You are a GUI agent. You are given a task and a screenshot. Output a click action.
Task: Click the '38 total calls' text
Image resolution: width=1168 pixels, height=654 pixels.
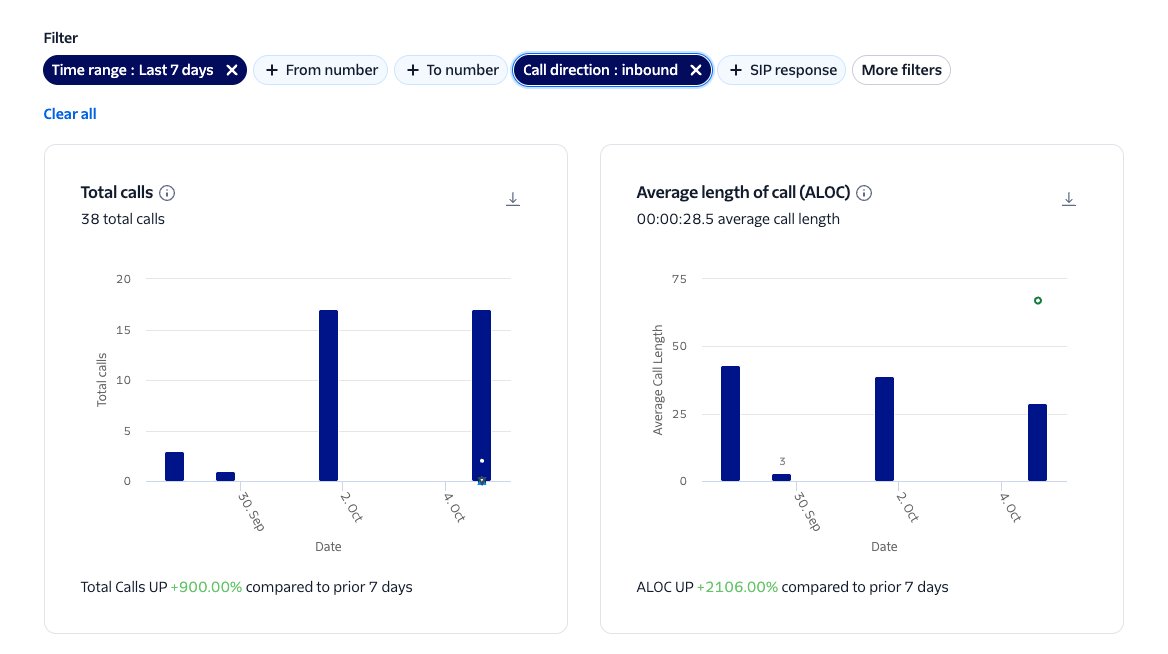coord(123,219)
